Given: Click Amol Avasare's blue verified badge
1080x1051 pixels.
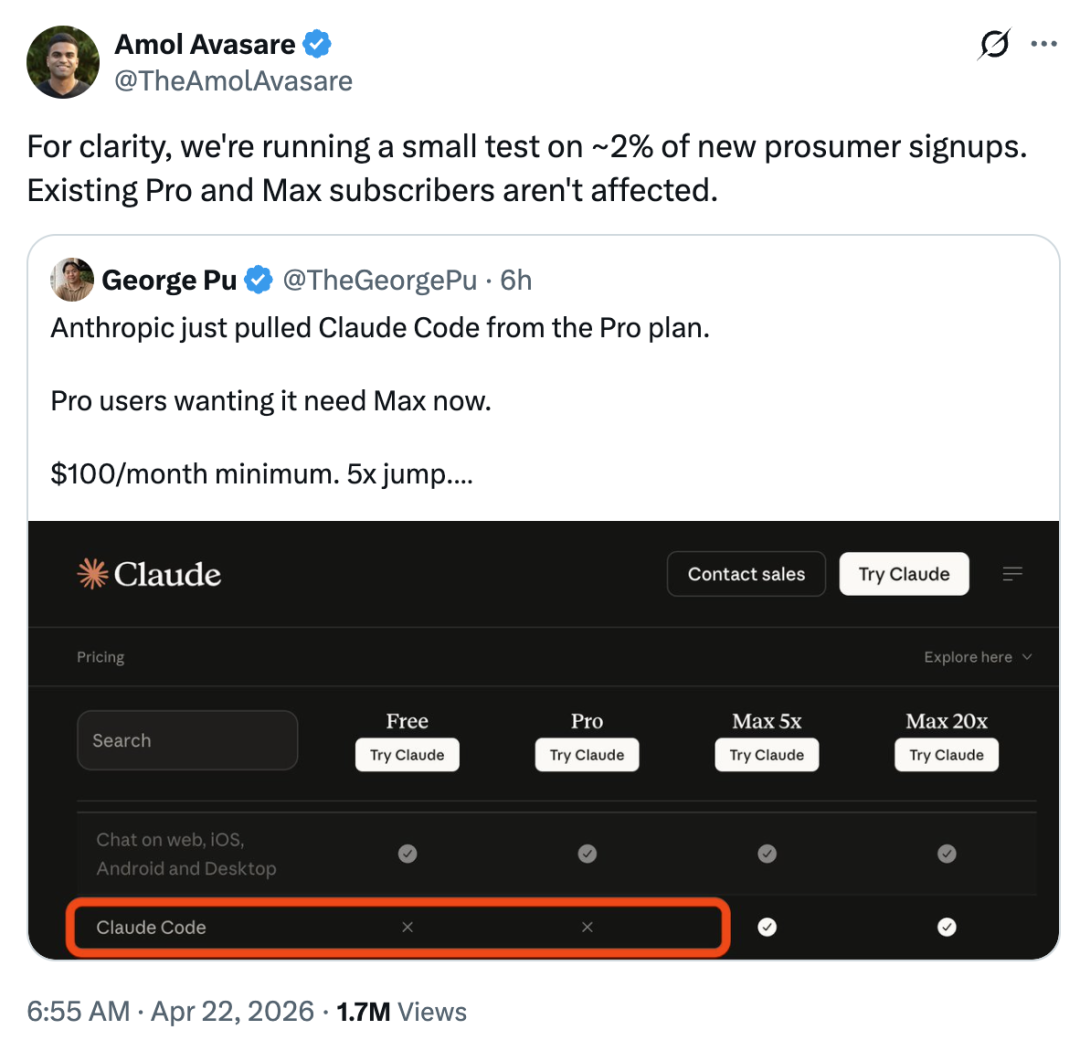Looking at the screenshot, I should click(318, 45).
